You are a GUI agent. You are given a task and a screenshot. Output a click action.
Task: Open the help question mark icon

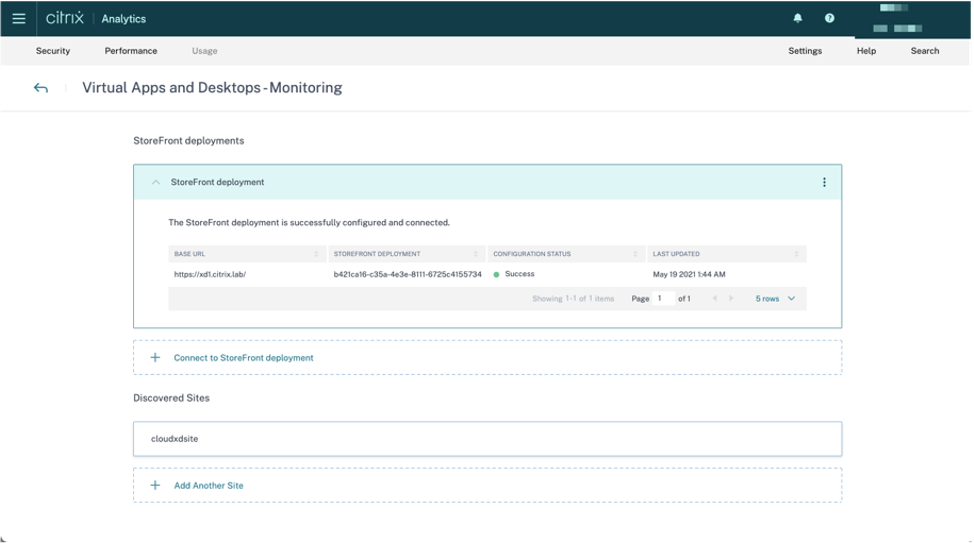pyautogui.click(x=829, y=18)
